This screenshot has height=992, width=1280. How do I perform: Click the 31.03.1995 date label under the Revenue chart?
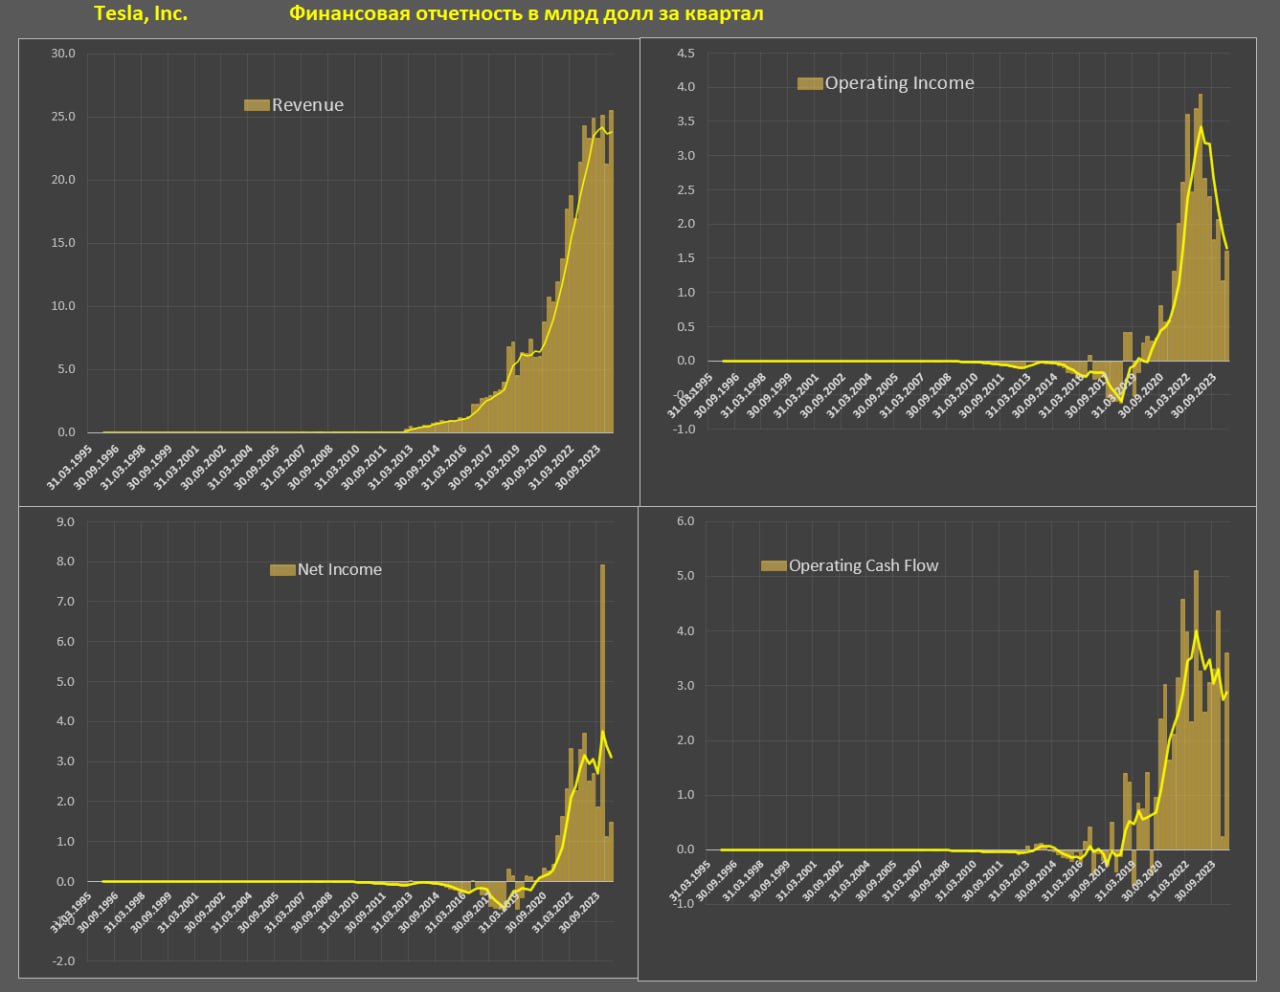point(70,467)
